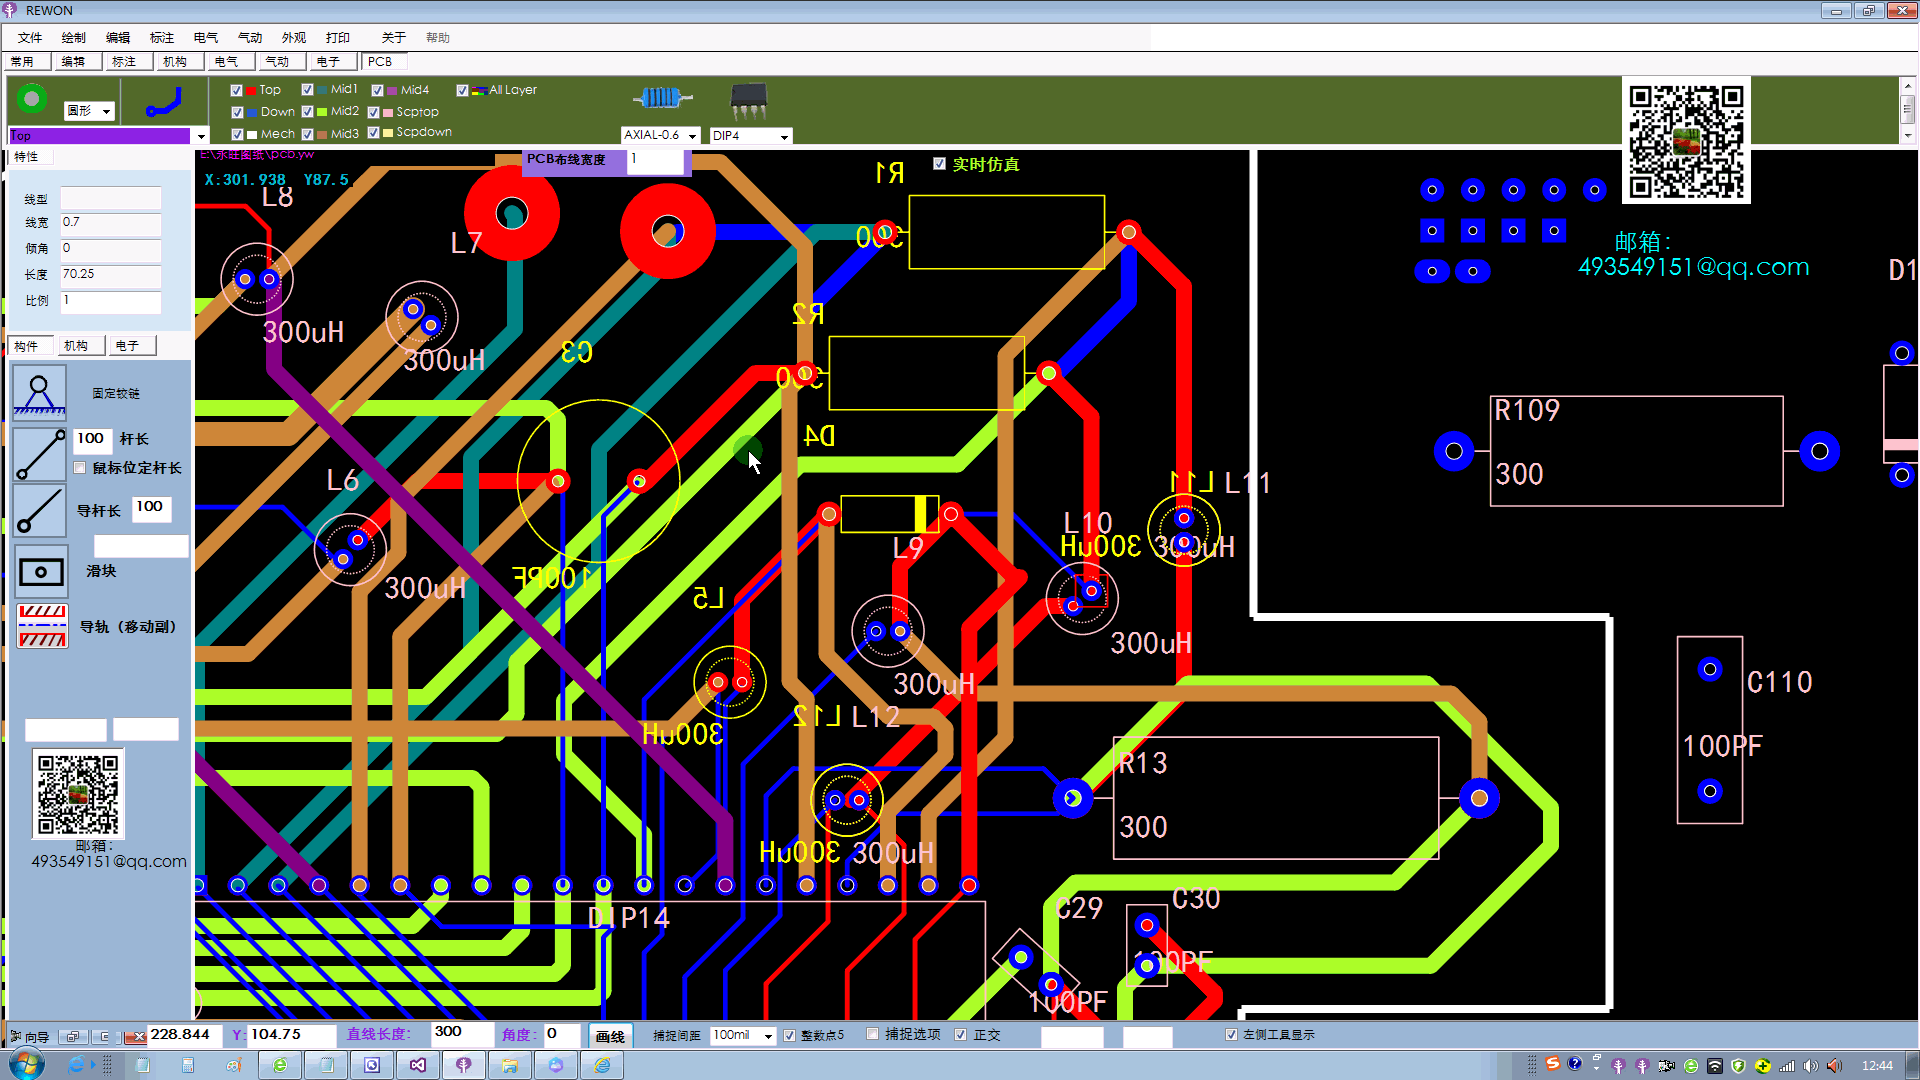Screen dimensions: 1920x1080
Task: Select the blue trace routing tool
Action: pyautogui.click(x=163, y=103)
